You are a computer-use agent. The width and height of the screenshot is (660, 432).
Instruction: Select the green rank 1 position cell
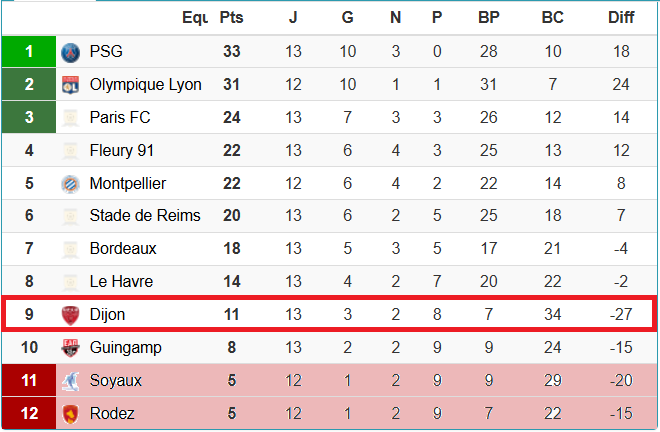pos(29,52)
